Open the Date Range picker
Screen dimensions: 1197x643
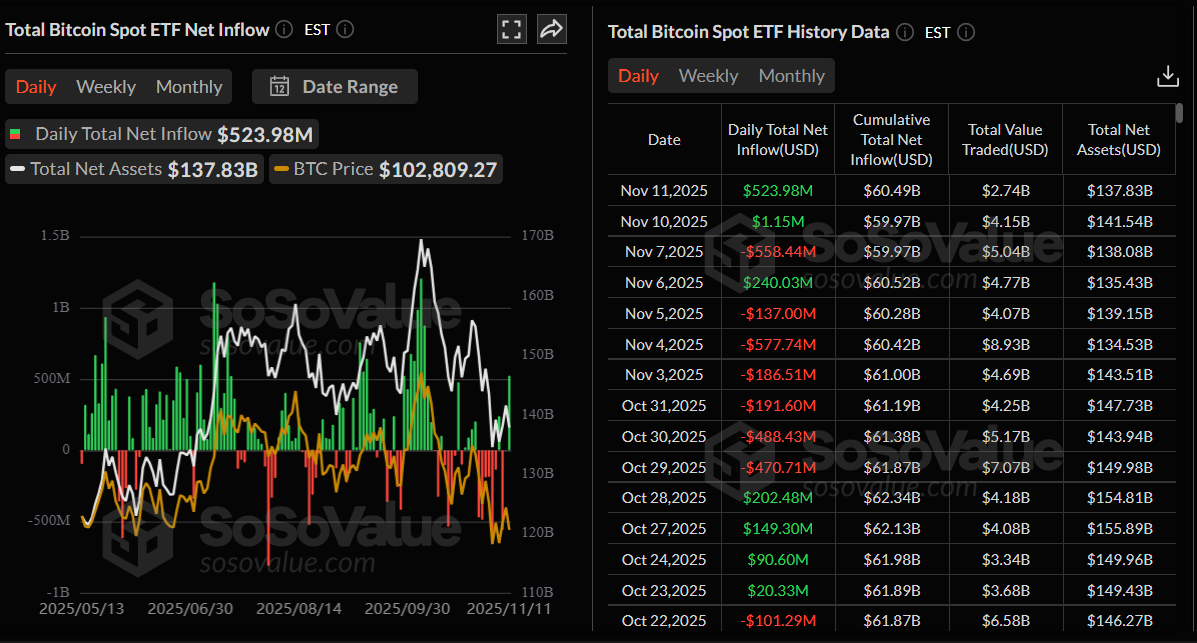335,87
